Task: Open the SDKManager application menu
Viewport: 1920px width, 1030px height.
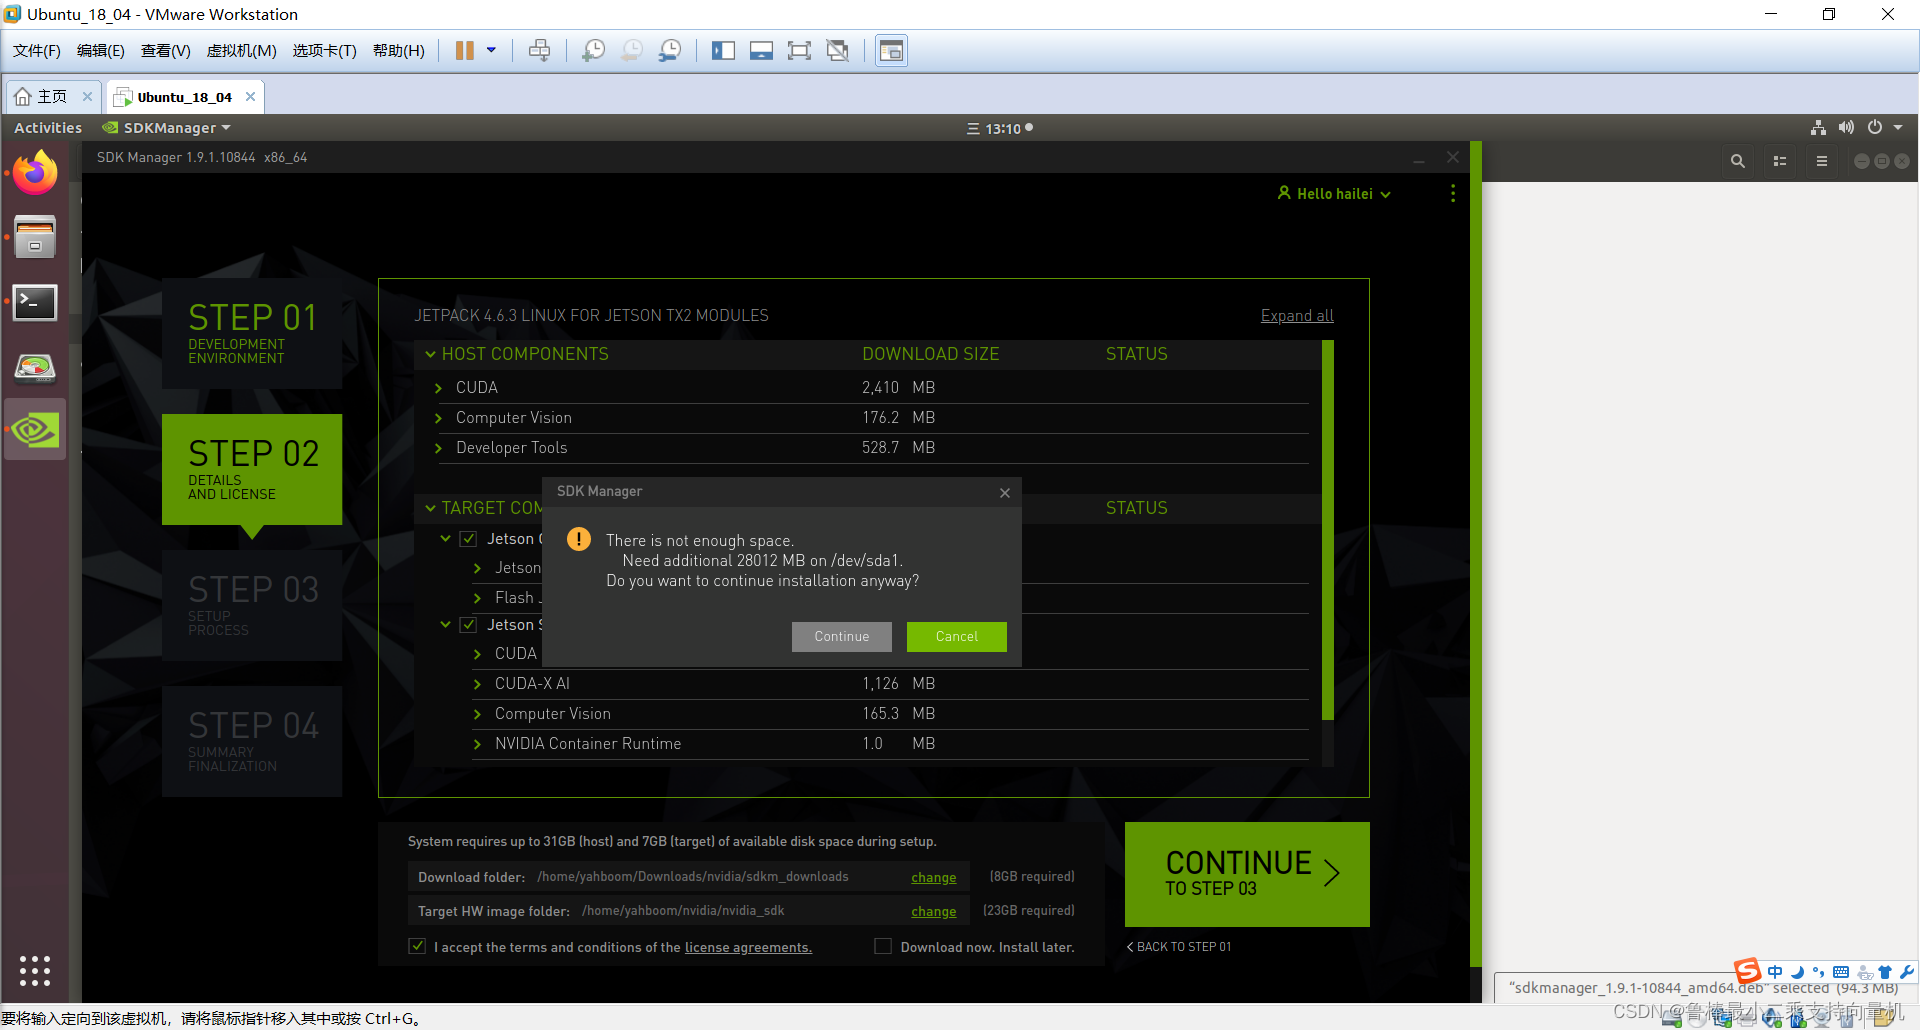Action: coord(167,128)
